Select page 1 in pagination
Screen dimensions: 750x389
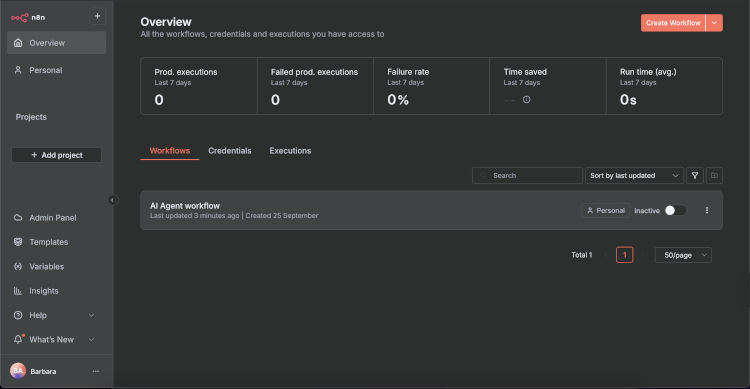click(x=625, y=255)
